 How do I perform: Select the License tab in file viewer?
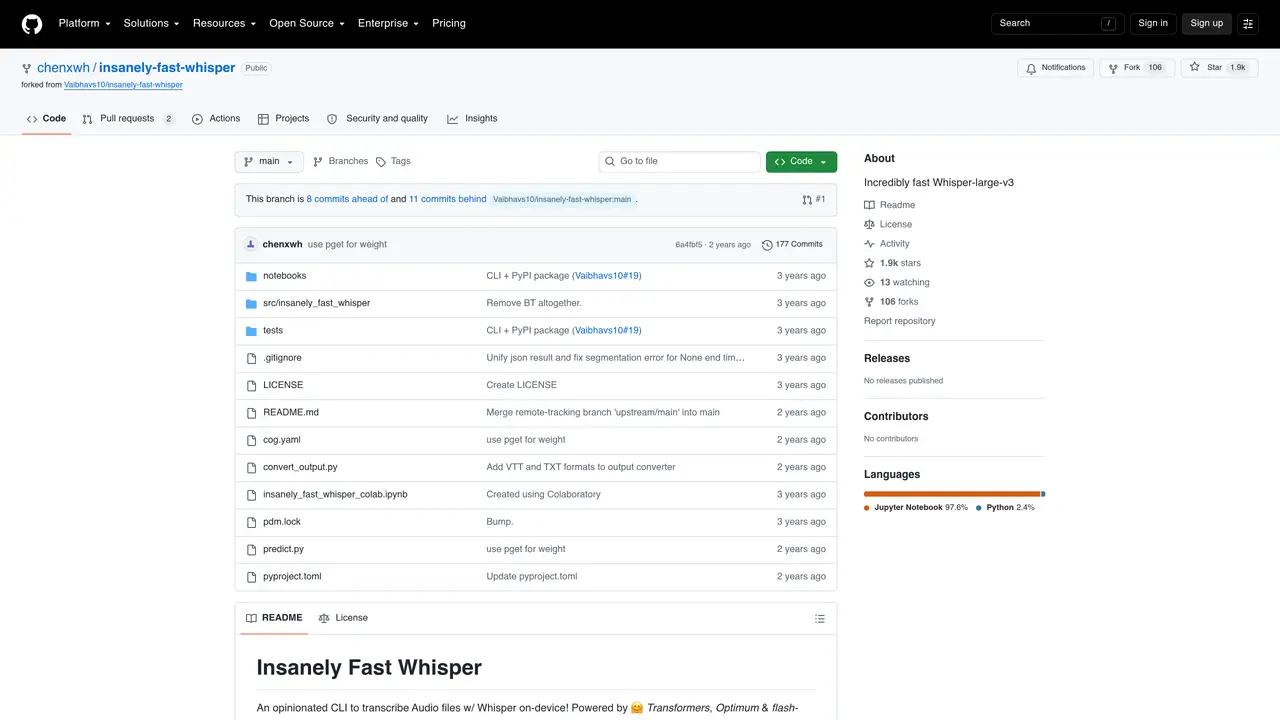[343, 618]
